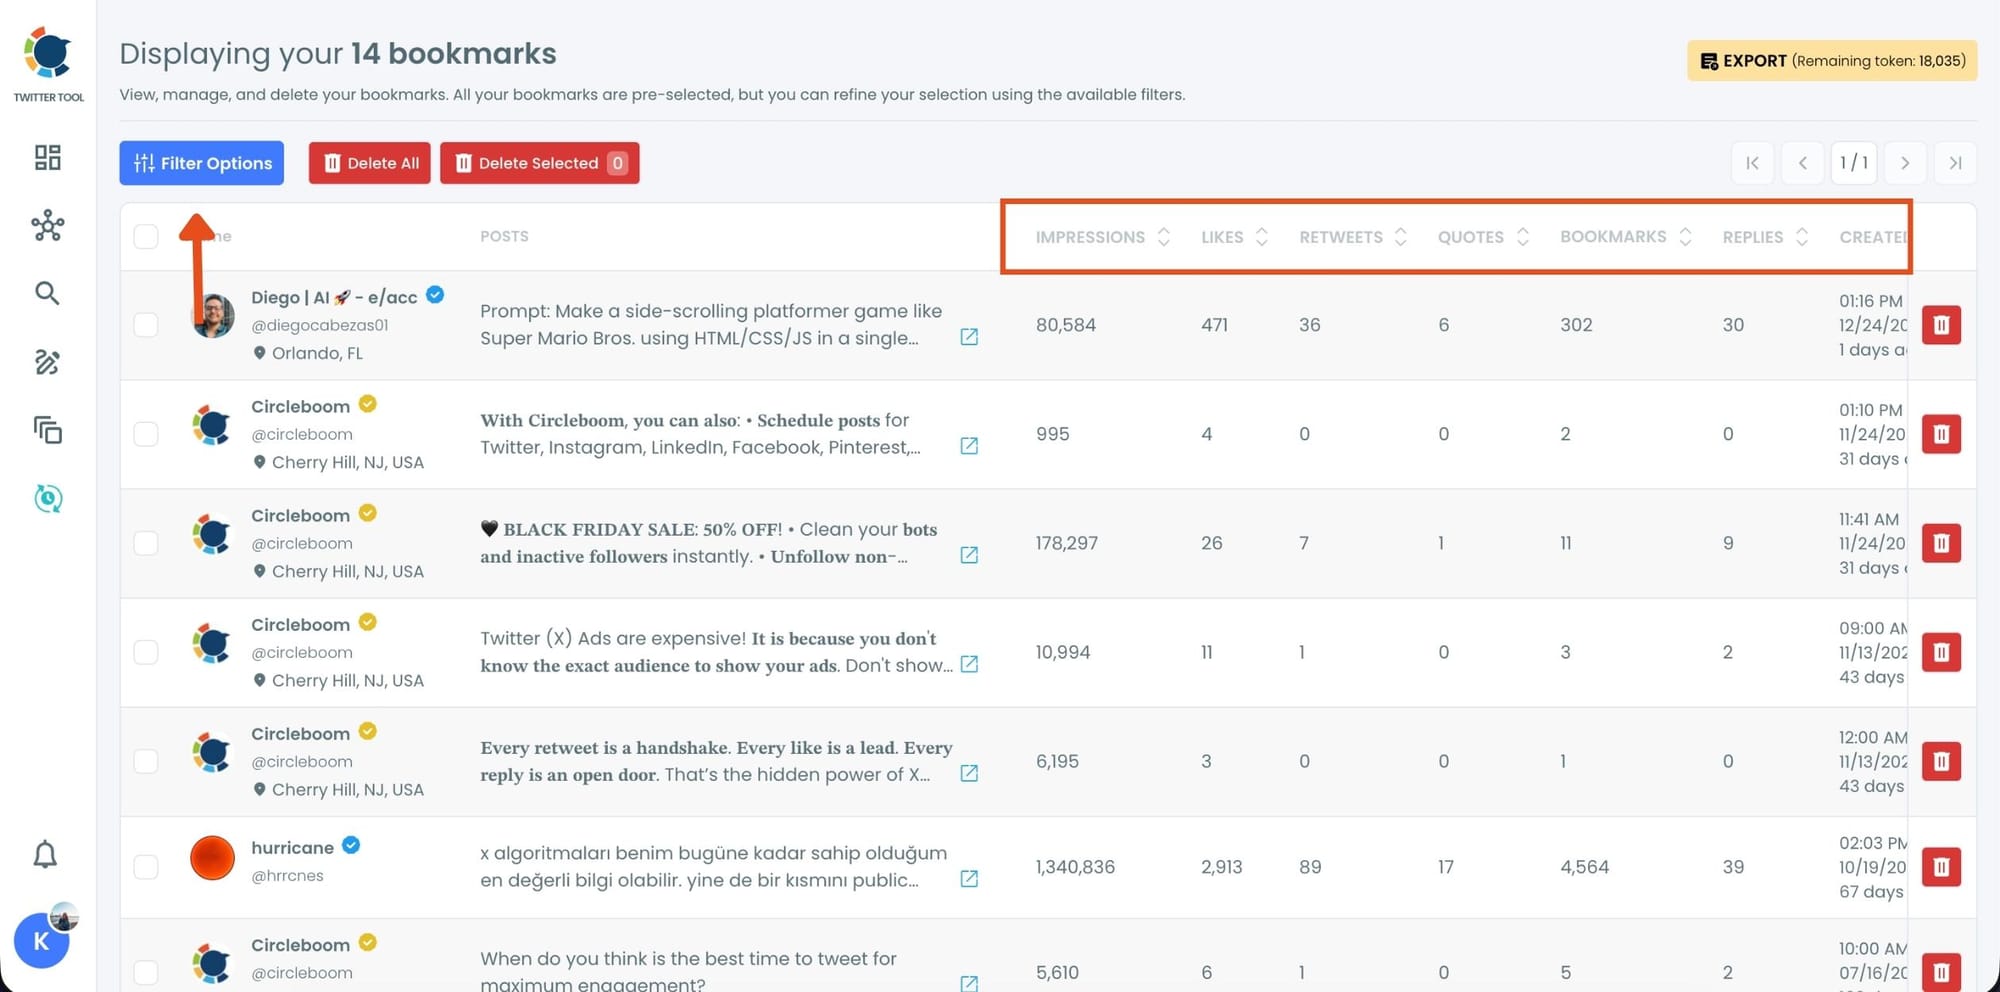This screenshot has height=992, width=2000.
Task: Open the search tool in the sidebar
Action: (x=47, y=293)
